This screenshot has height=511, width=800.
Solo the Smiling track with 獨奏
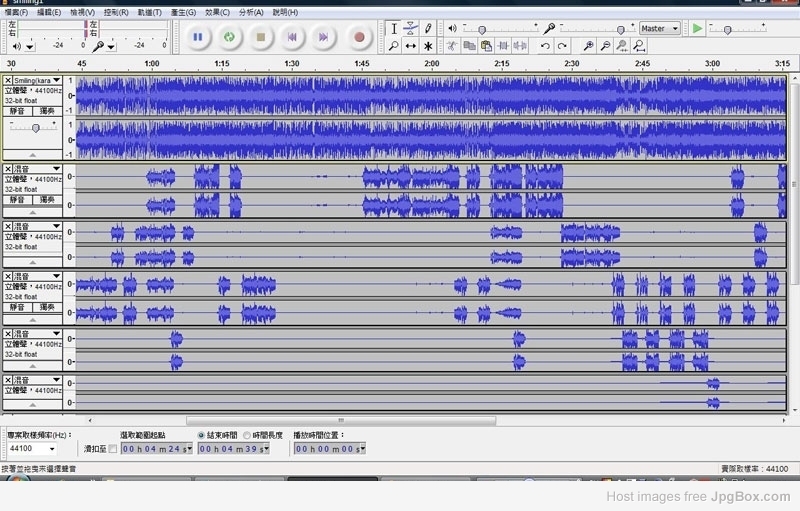click(46, 111)
